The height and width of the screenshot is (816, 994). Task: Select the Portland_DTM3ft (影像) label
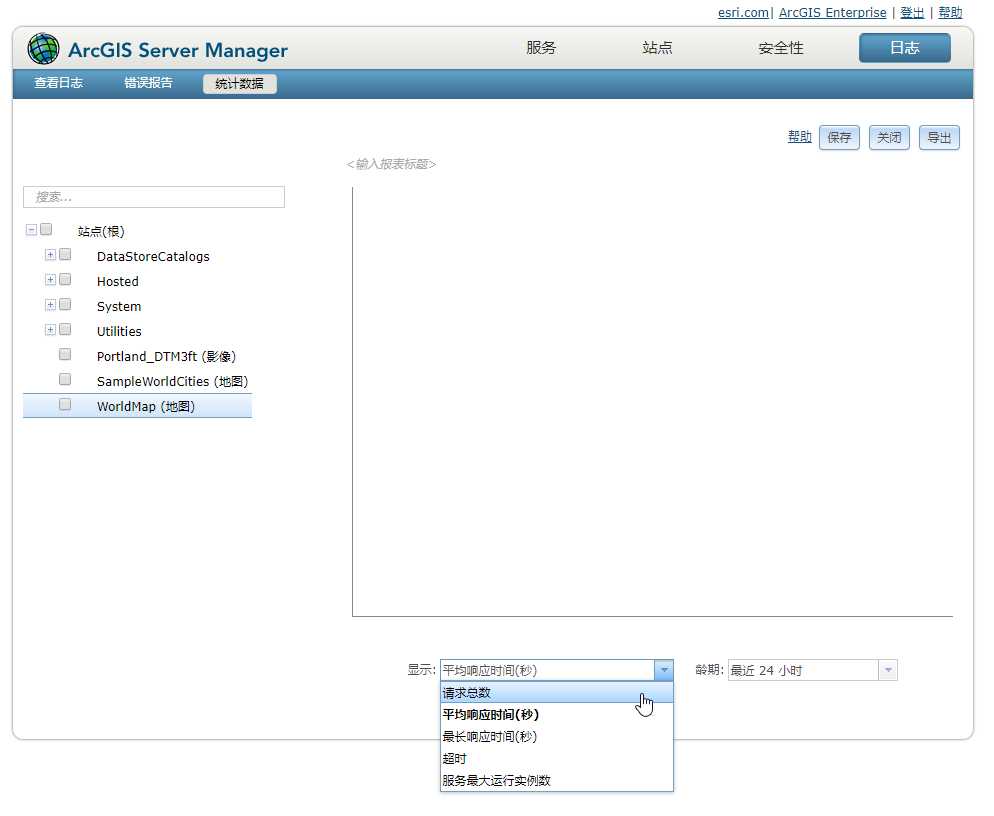[166, 356]
